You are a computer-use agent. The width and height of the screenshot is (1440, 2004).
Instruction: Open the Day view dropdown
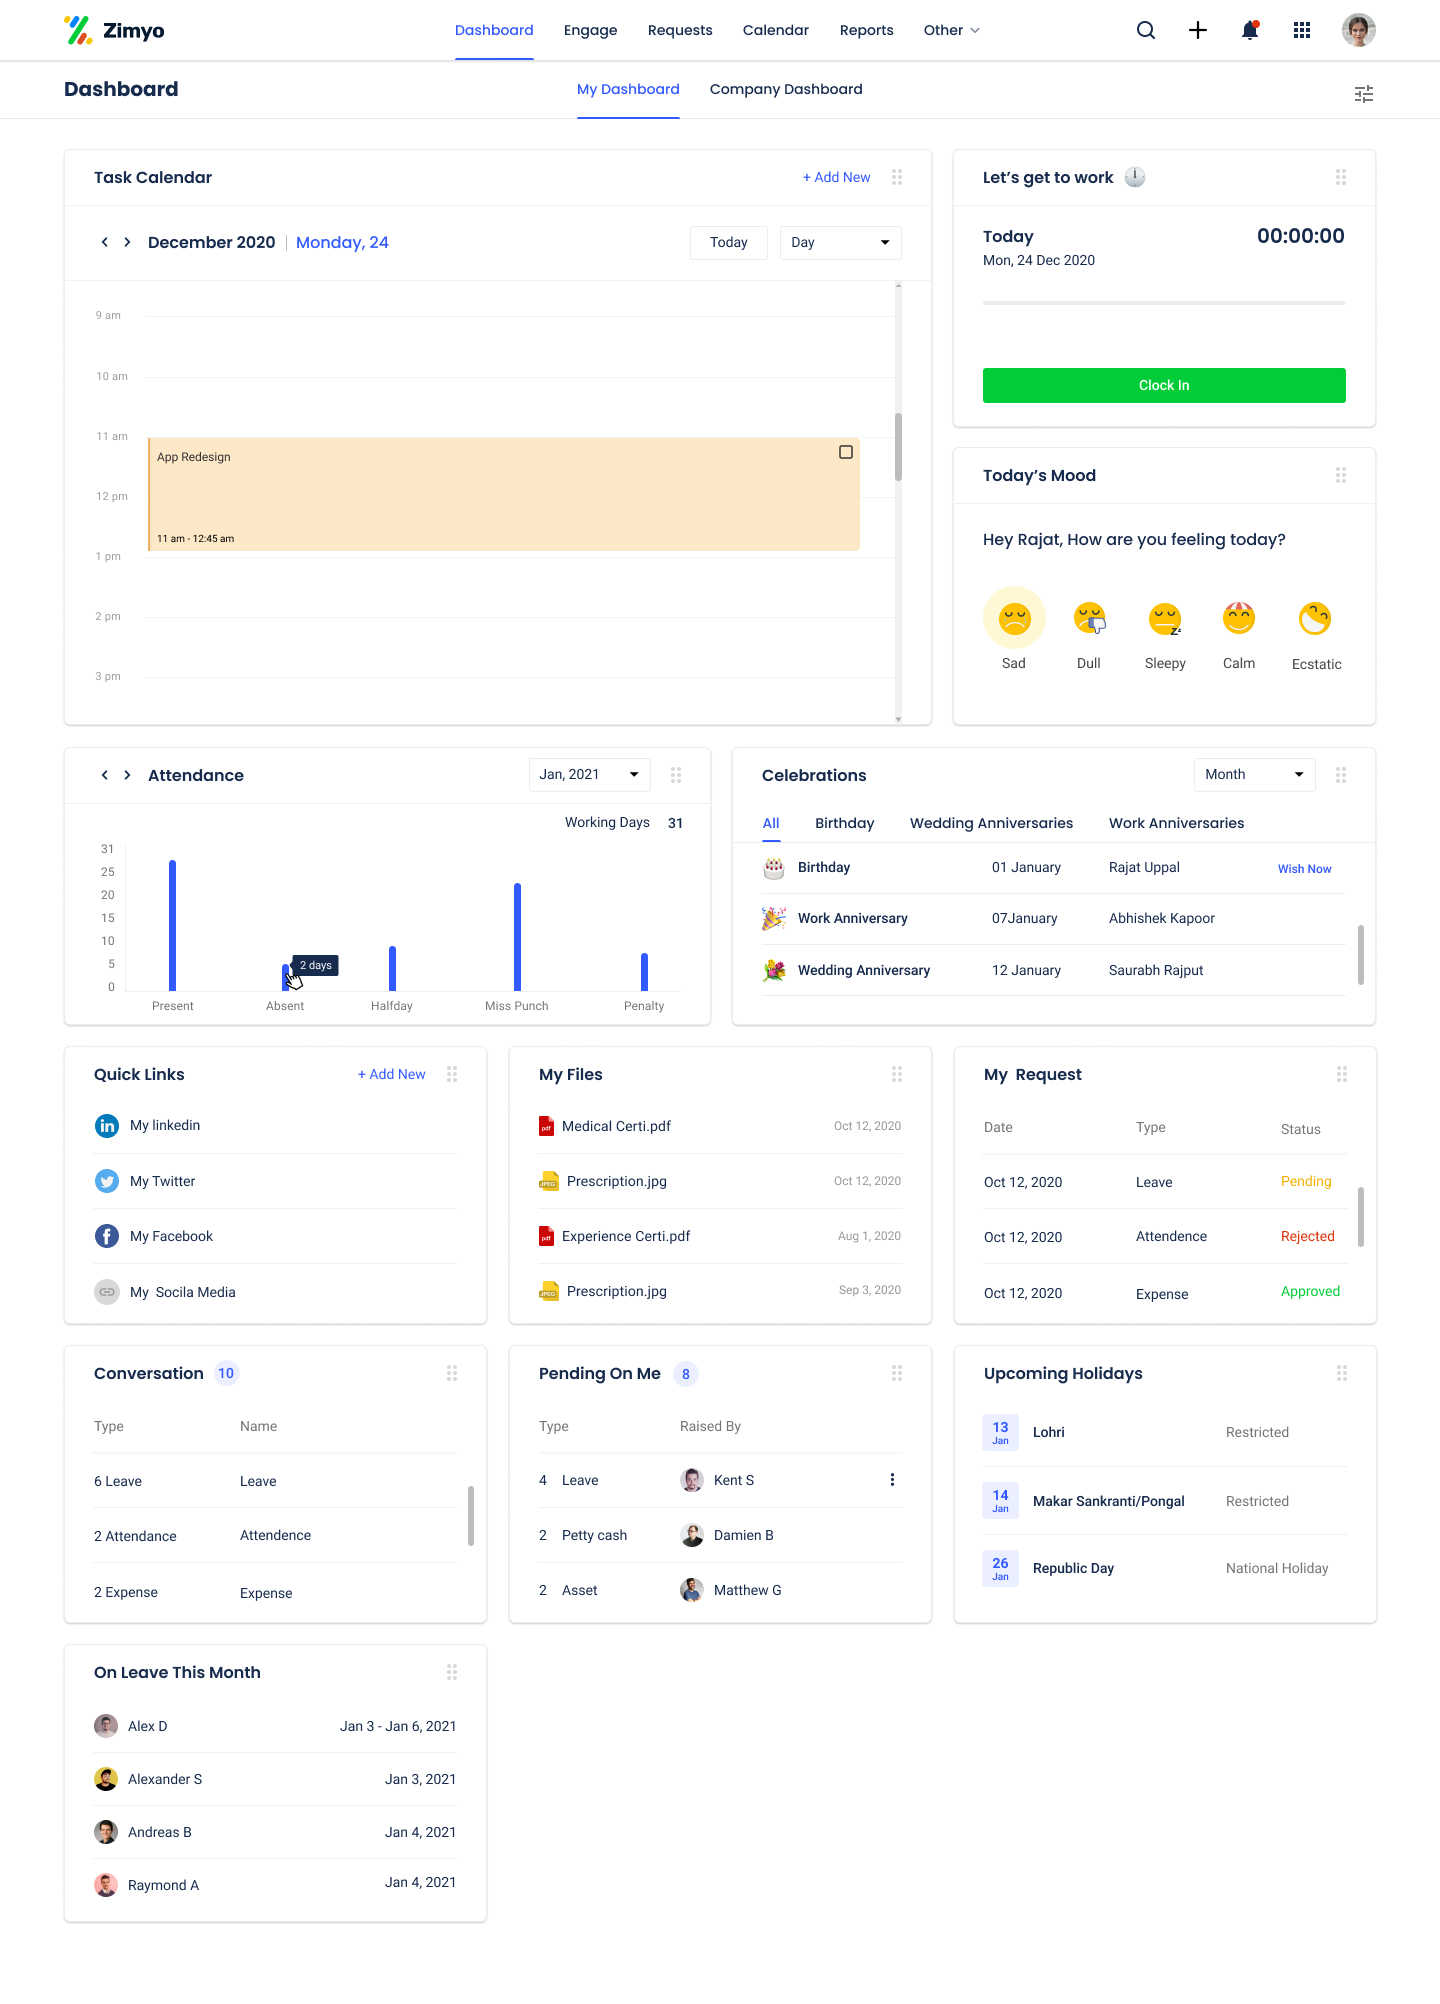[841, 243]
